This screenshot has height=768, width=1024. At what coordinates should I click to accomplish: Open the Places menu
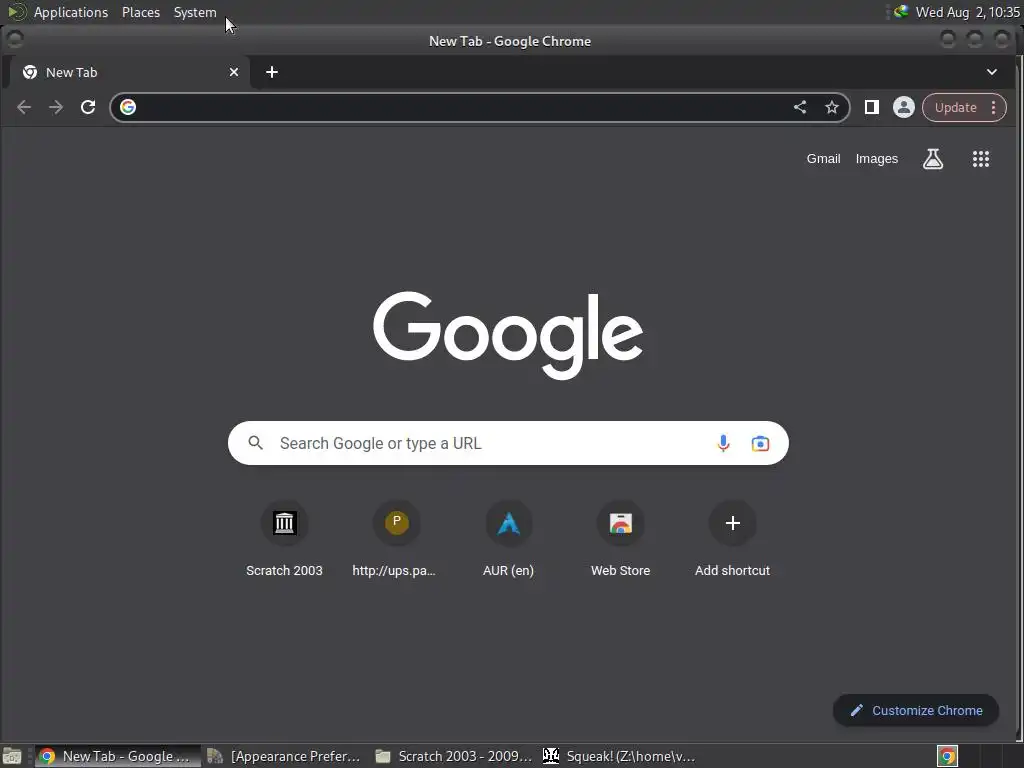click(x=141, y=12)
